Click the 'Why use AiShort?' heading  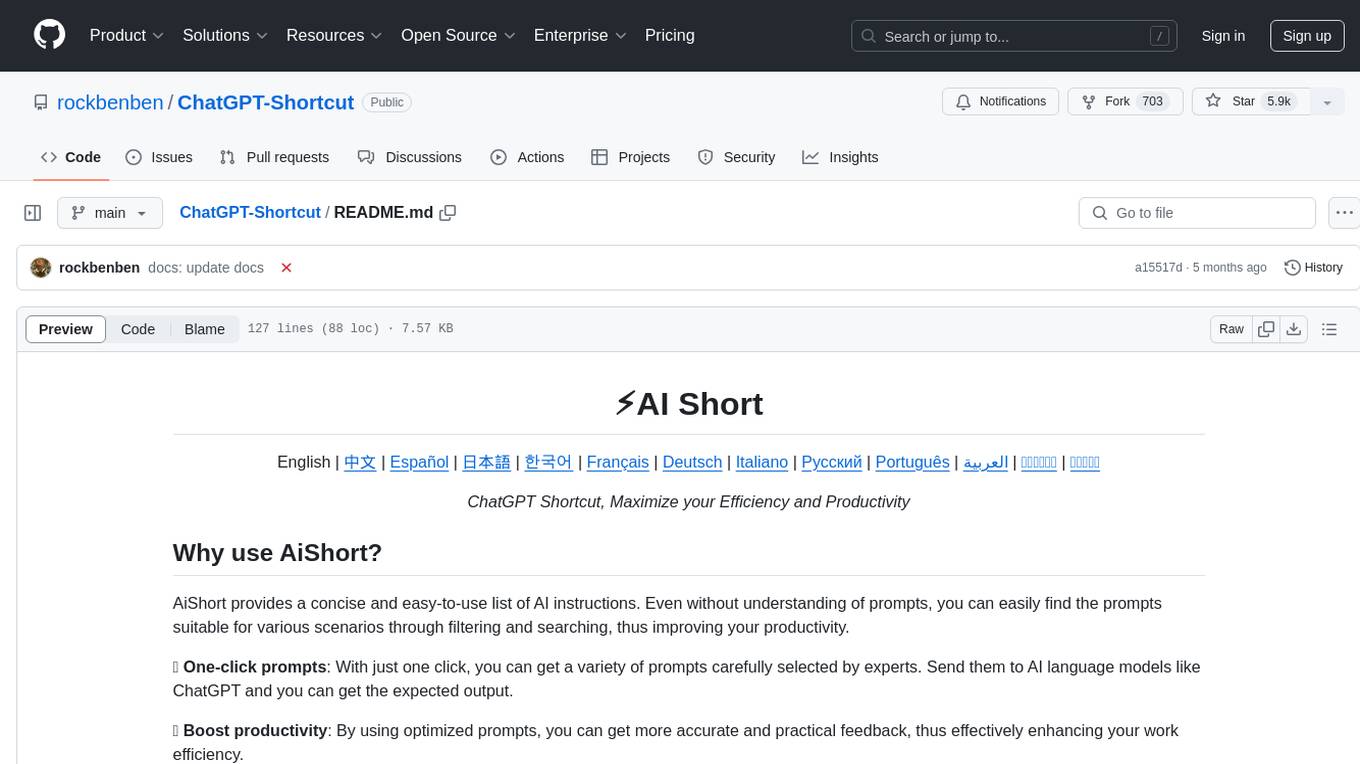[277, 553]
